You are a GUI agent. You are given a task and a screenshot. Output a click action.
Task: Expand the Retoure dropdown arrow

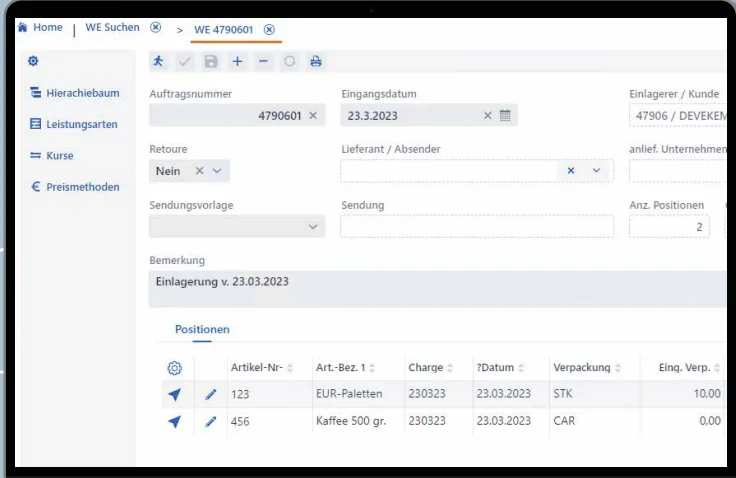coord(217,171)
